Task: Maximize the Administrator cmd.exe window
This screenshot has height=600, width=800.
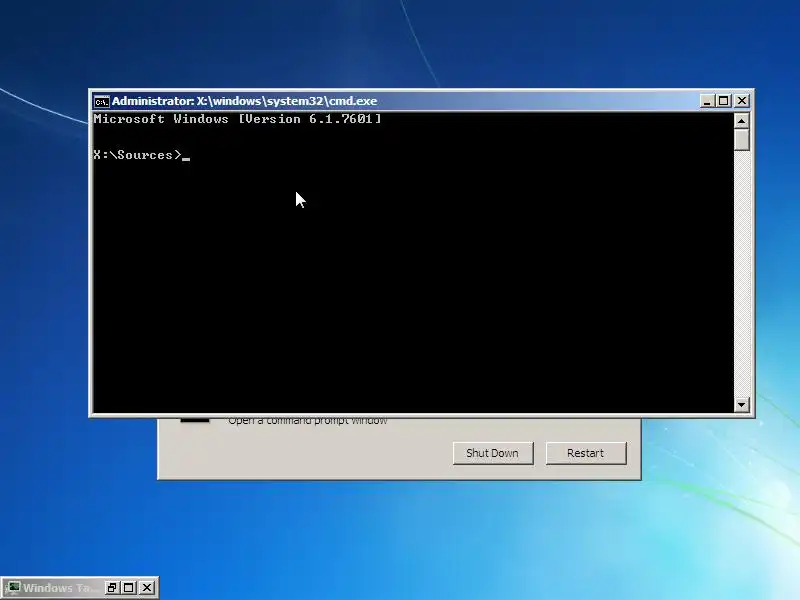Action: pos(723,101)
